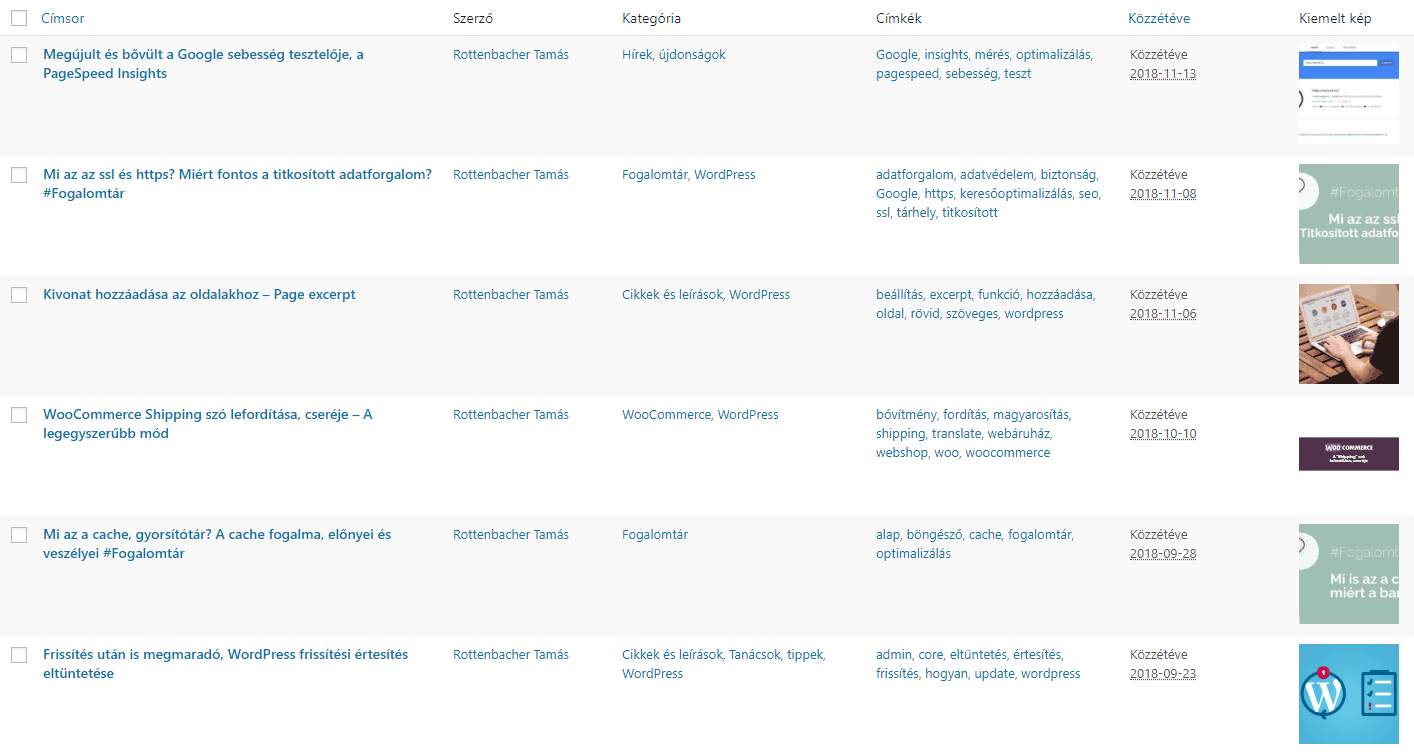Click the WordPress update notification thumbnail
This screenshot has height=756, width=1414.
[x=1348, y=694]
